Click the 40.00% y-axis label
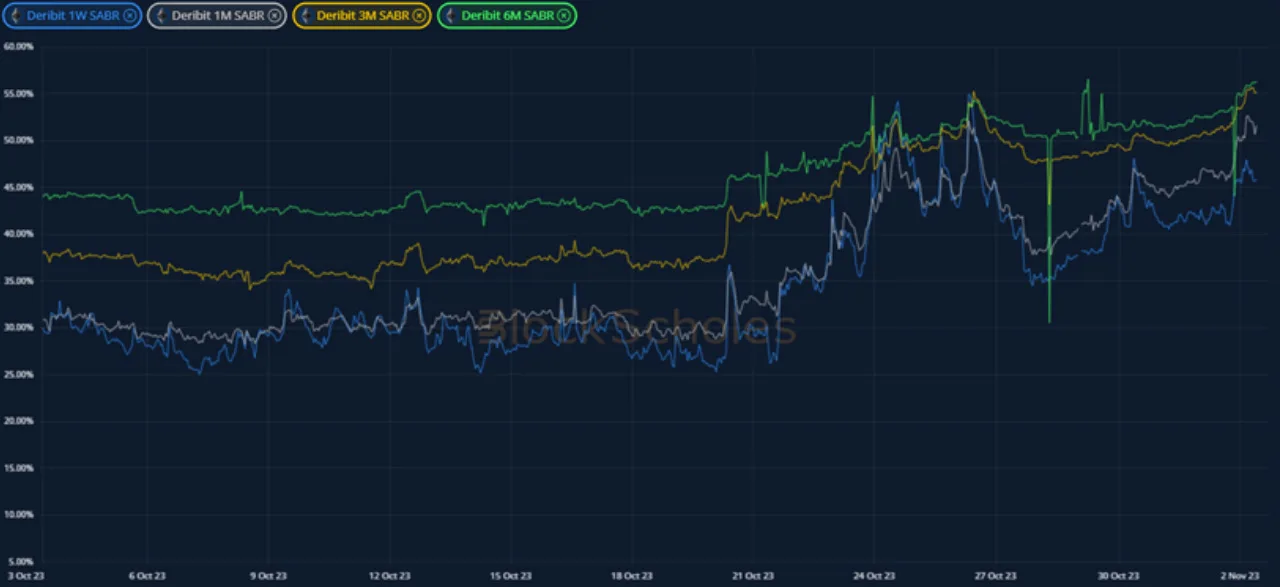1280x587 pixels. coord(18,234)
